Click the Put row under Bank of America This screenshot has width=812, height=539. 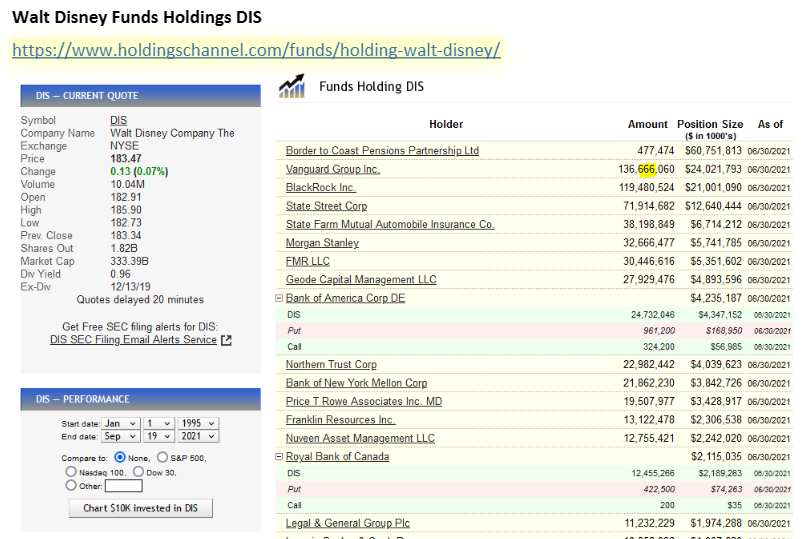point(534,331)
